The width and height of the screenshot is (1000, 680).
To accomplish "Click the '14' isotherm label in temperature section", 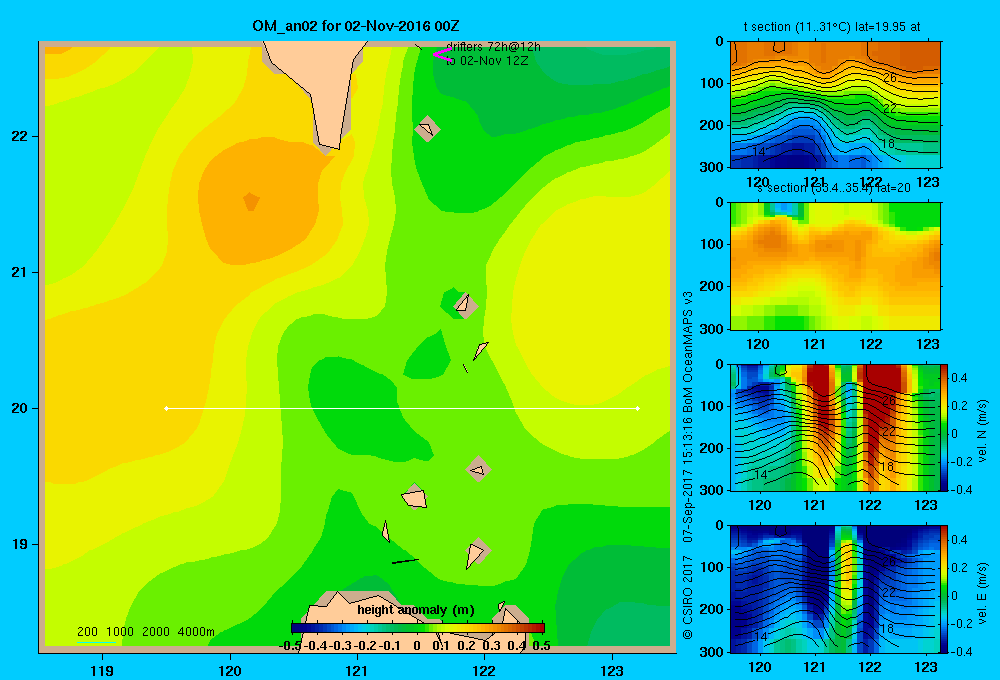I will (x=759, y=152).
